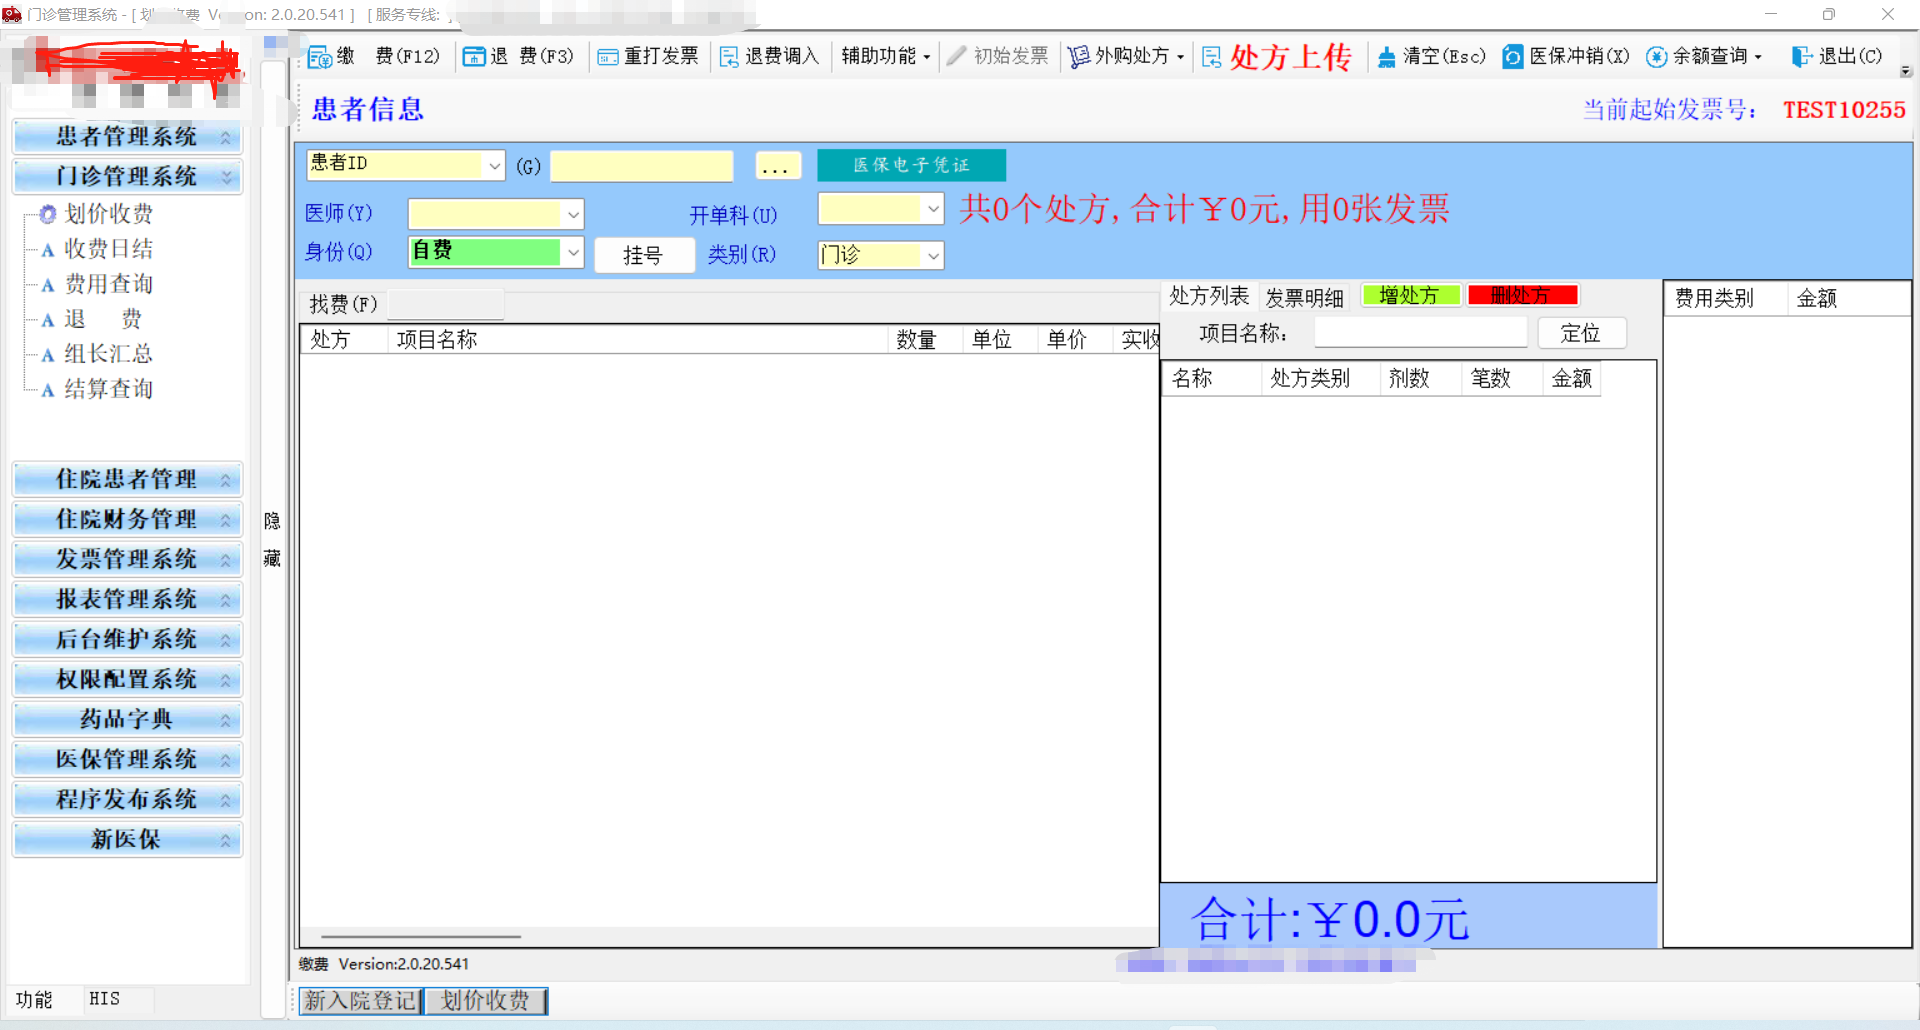
Task: Click the 退费调入 toolbar icon
Action: click(x=729, y=57)
